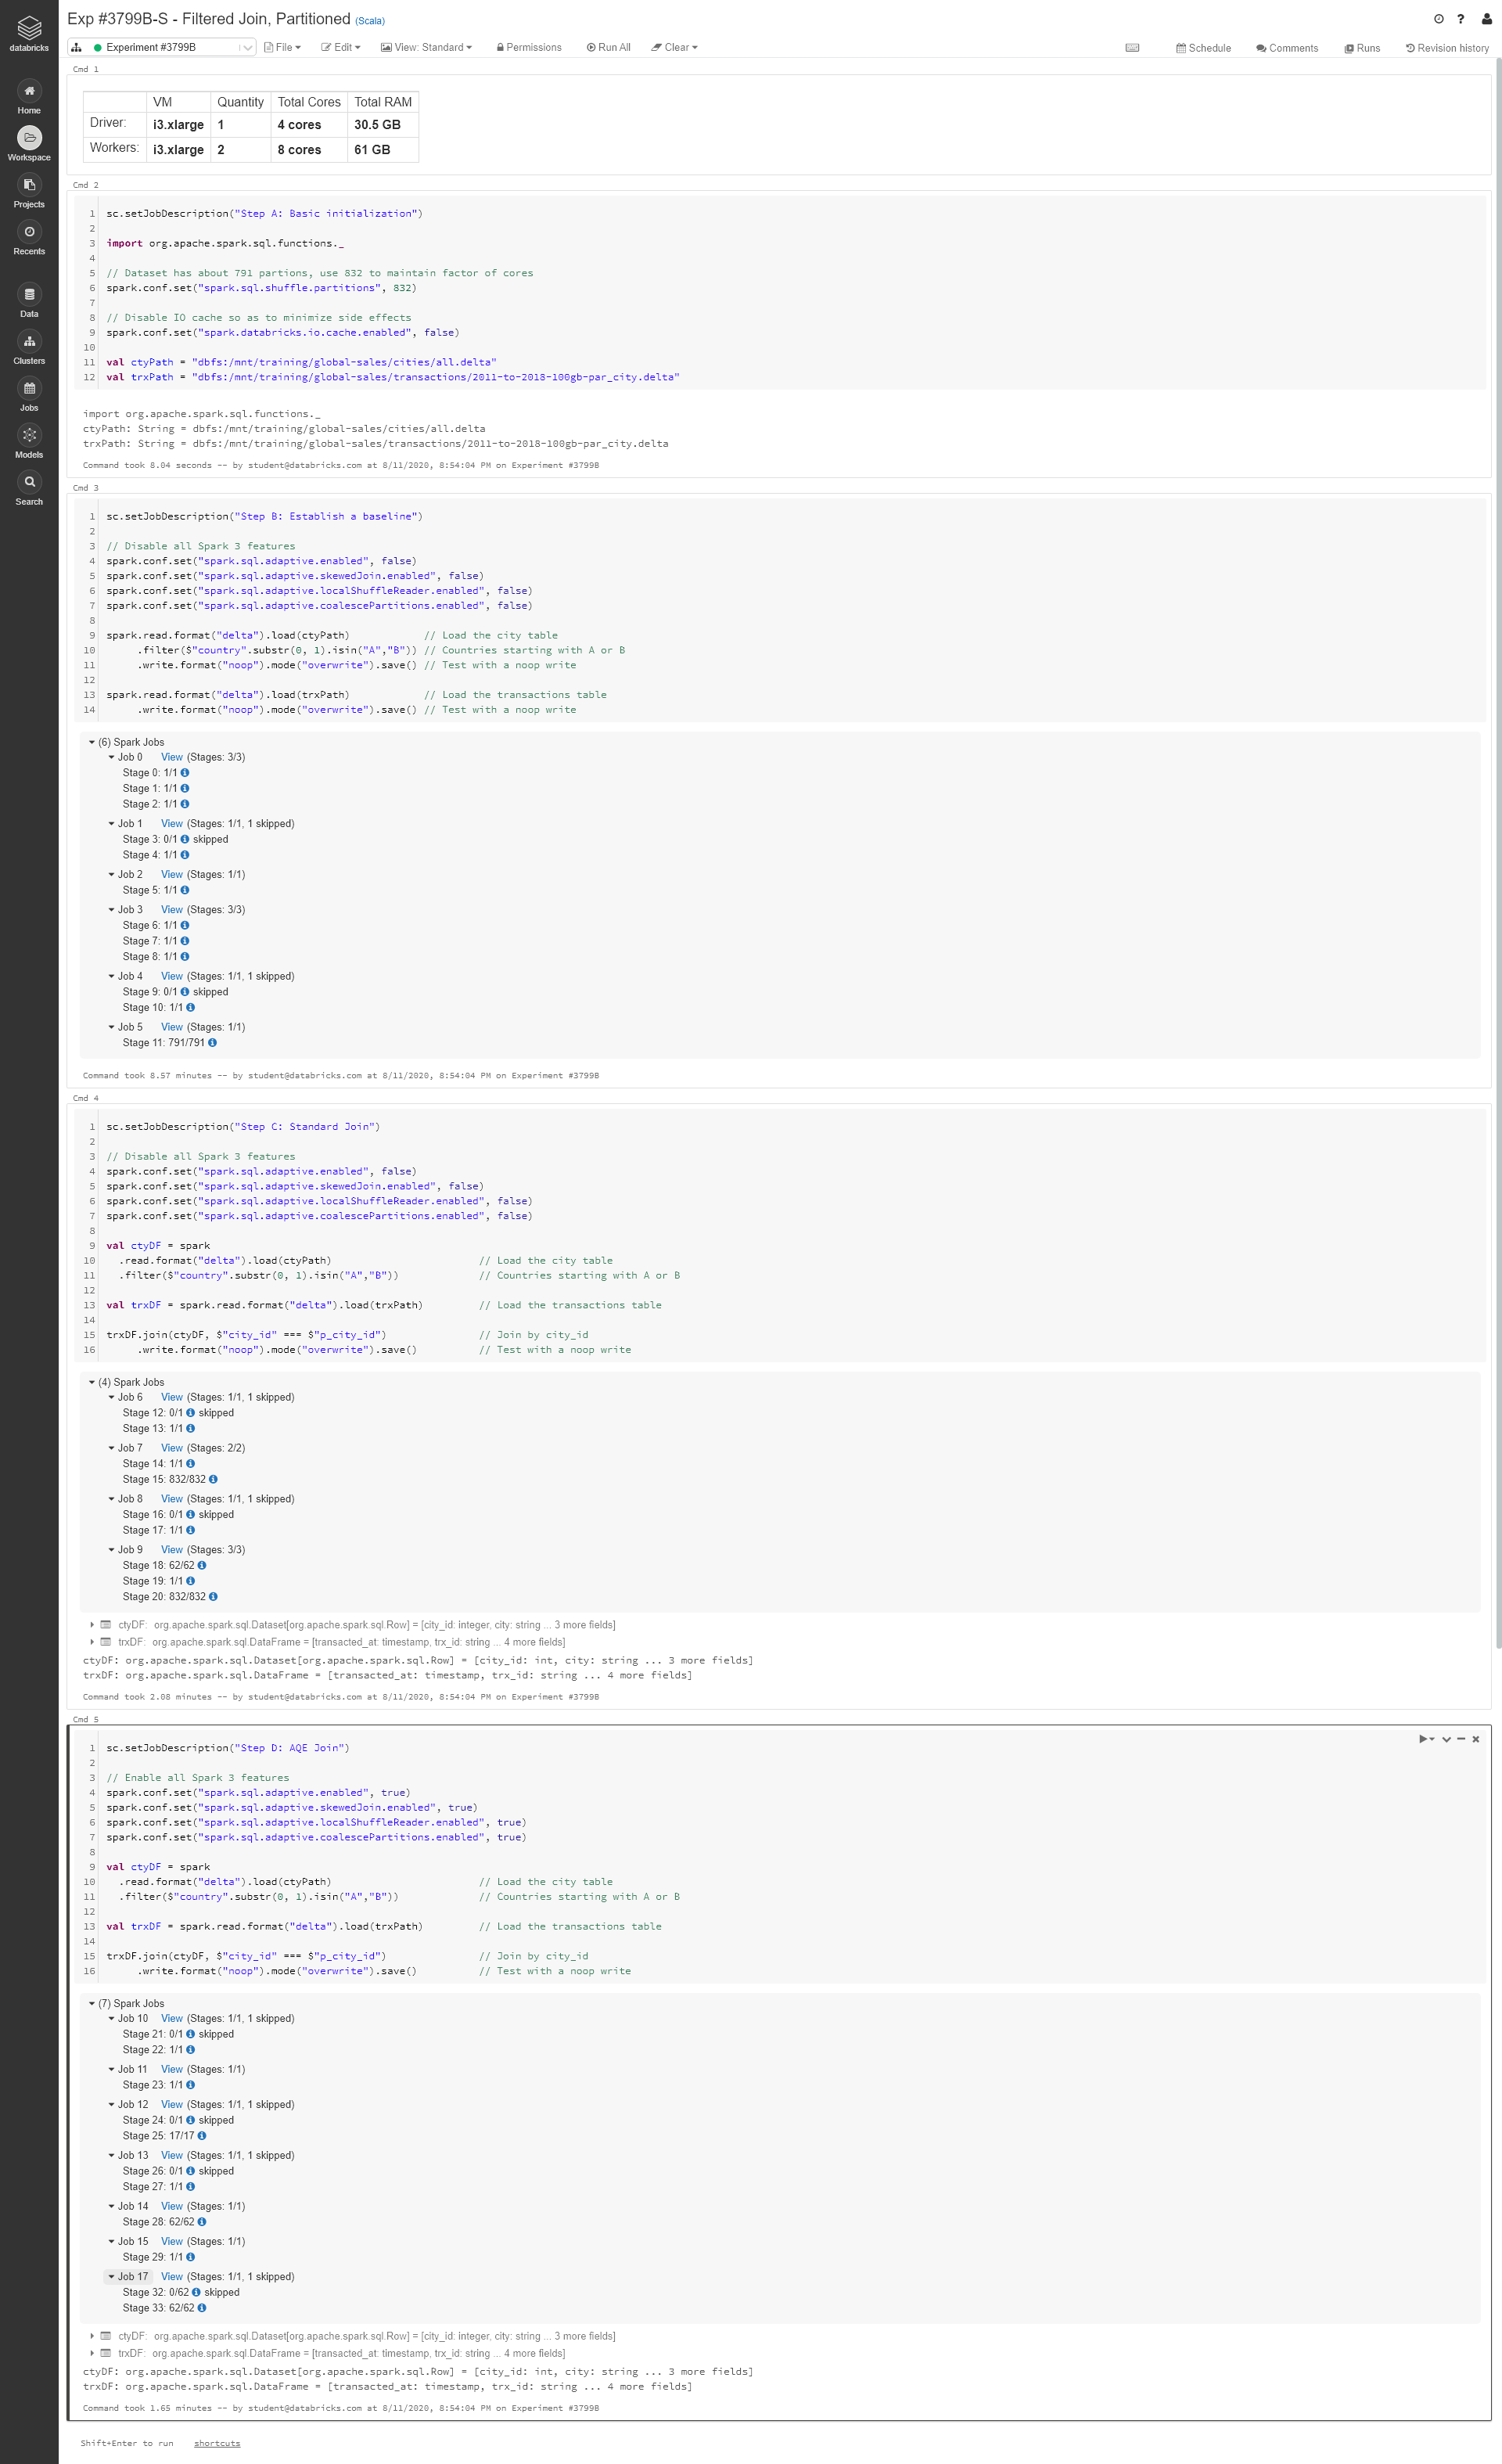
Task: Collapse the (7) Spark Jobs list
Action: click(x=92, y=2003)
